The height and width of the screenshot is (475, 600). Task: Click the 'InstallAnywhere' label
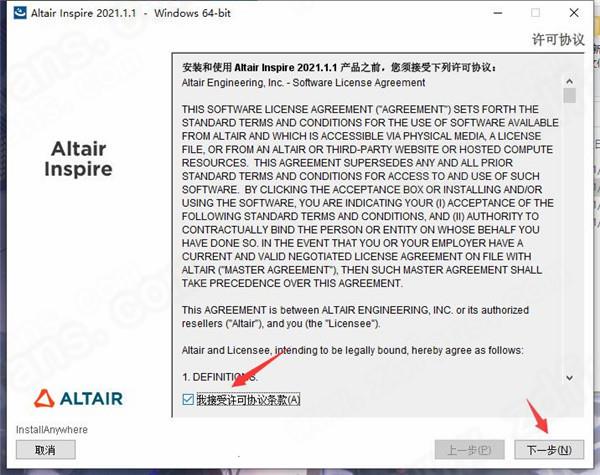pos(52,430)
